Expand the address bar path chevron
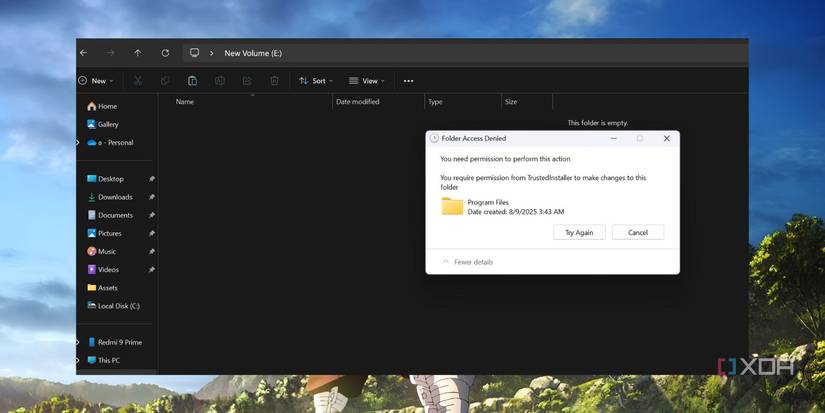The image size is (825, 413). coord(212,53)
